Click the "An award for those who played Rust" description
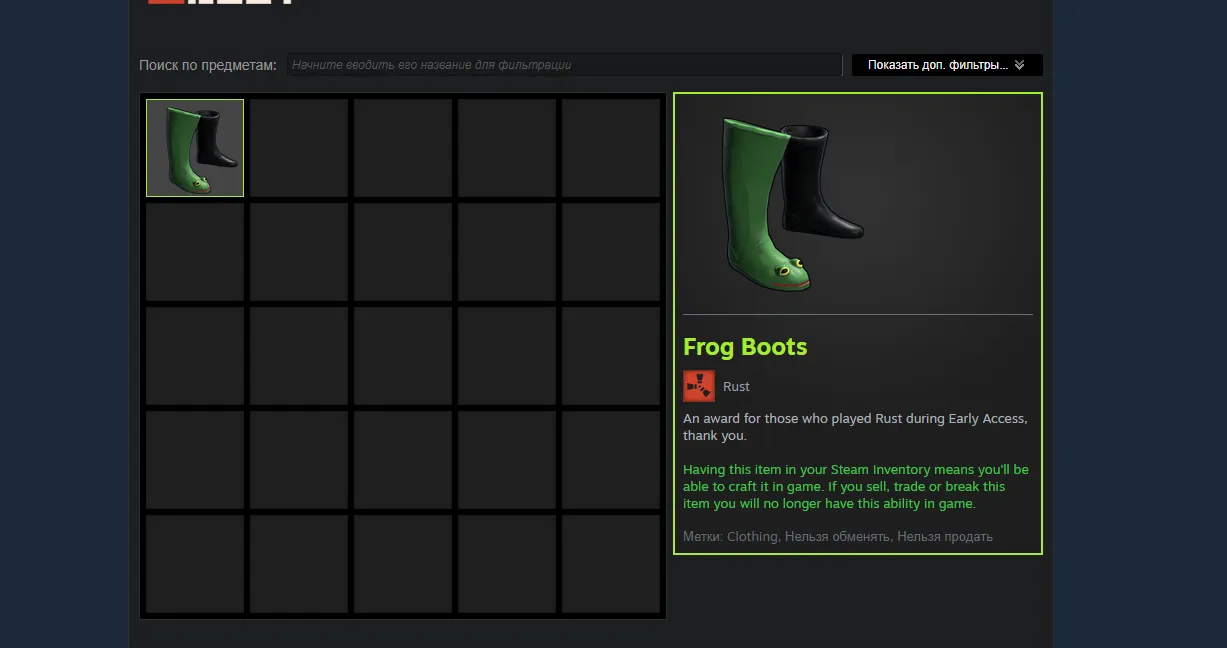Image resolution: width=1227 pixels, height=648 pixels. [855, 427]
